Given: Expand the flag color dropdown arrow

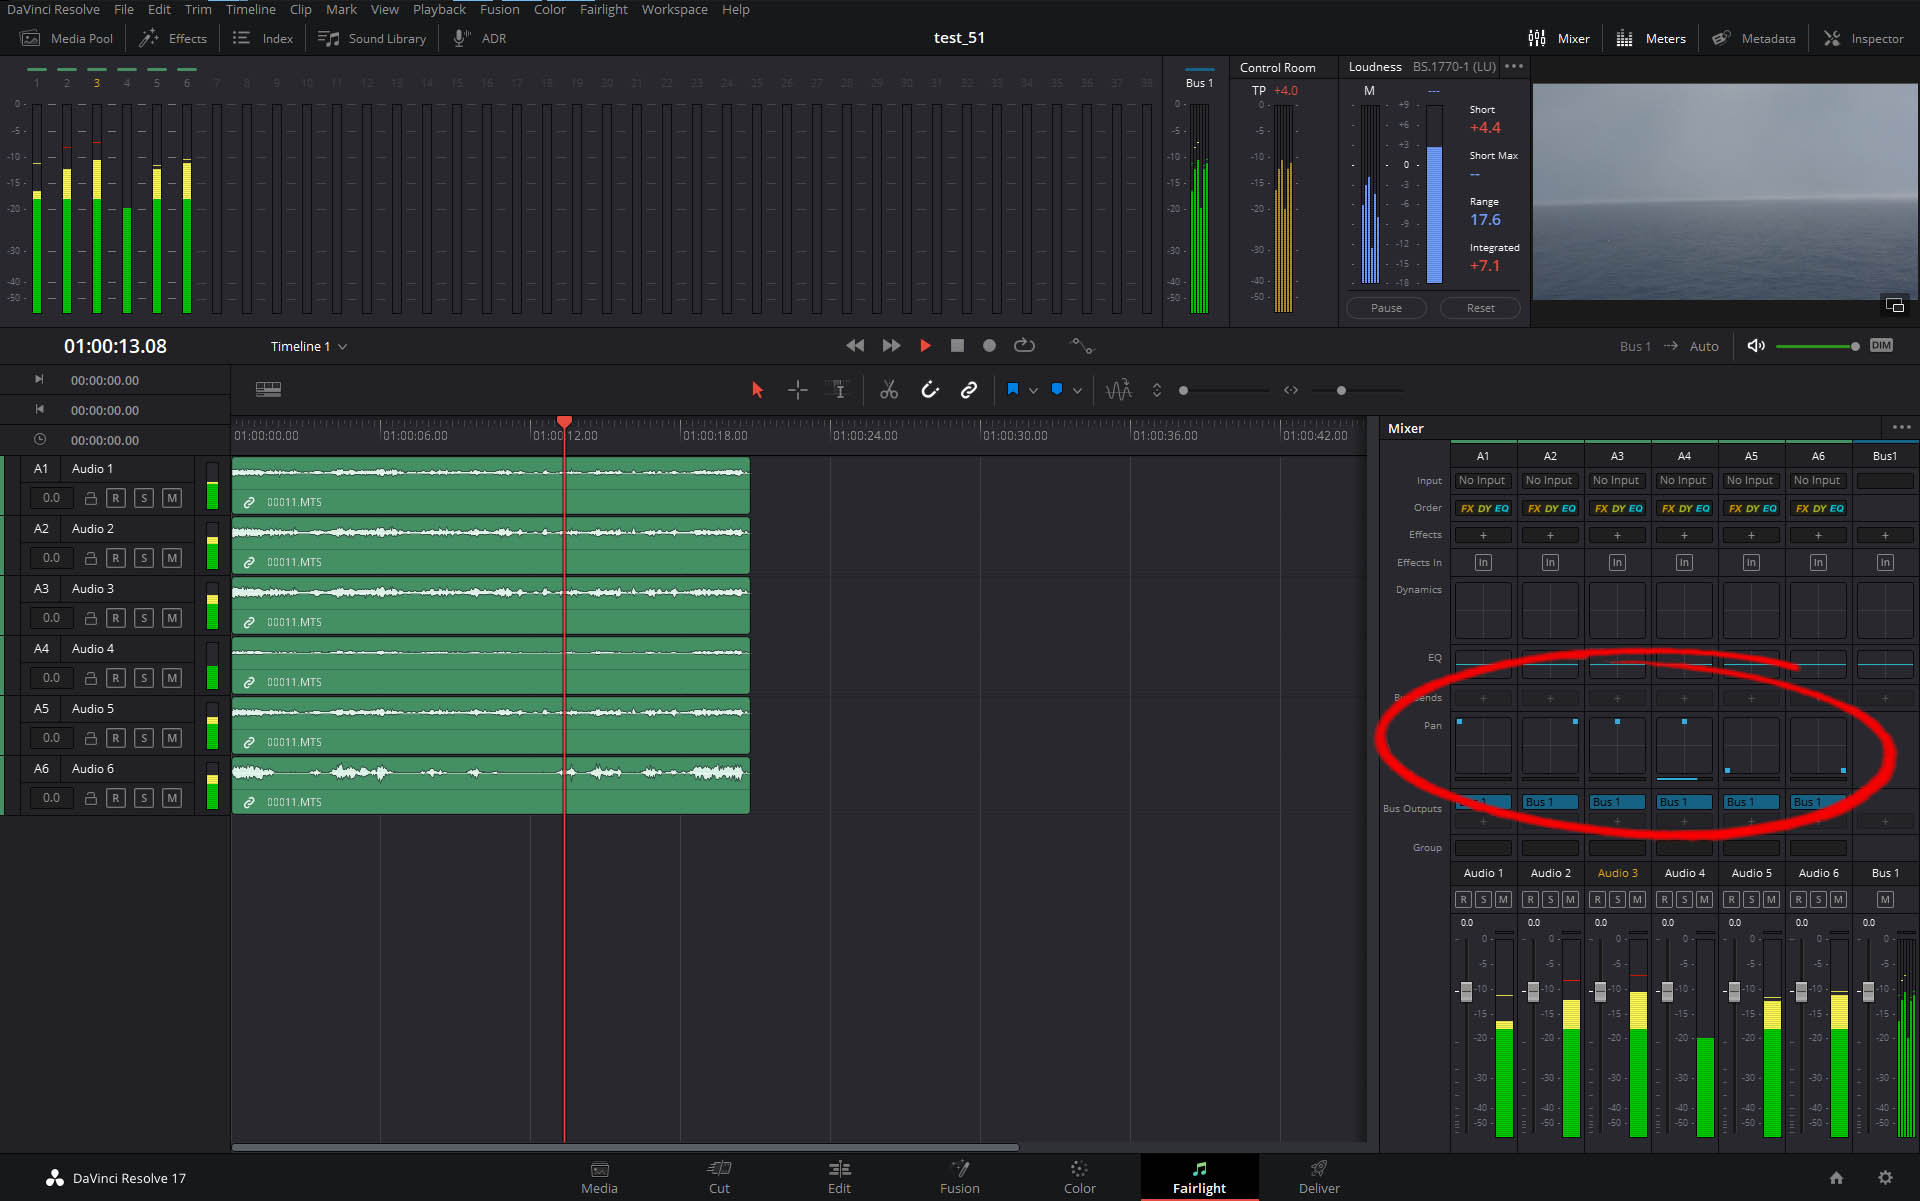Looking at the screenshot, I should (x=1033, y=390).
